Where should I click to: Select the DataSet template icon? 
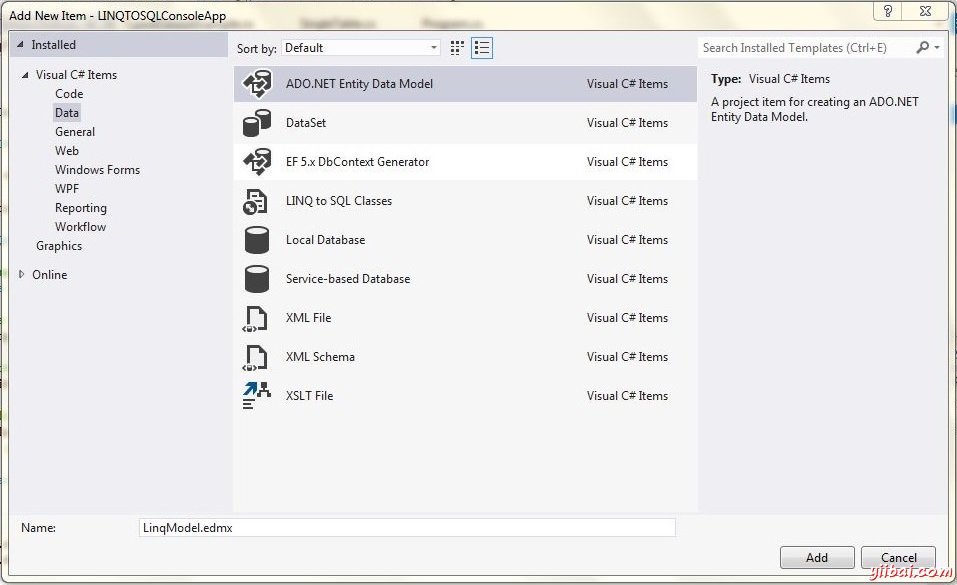pos(257,123)
